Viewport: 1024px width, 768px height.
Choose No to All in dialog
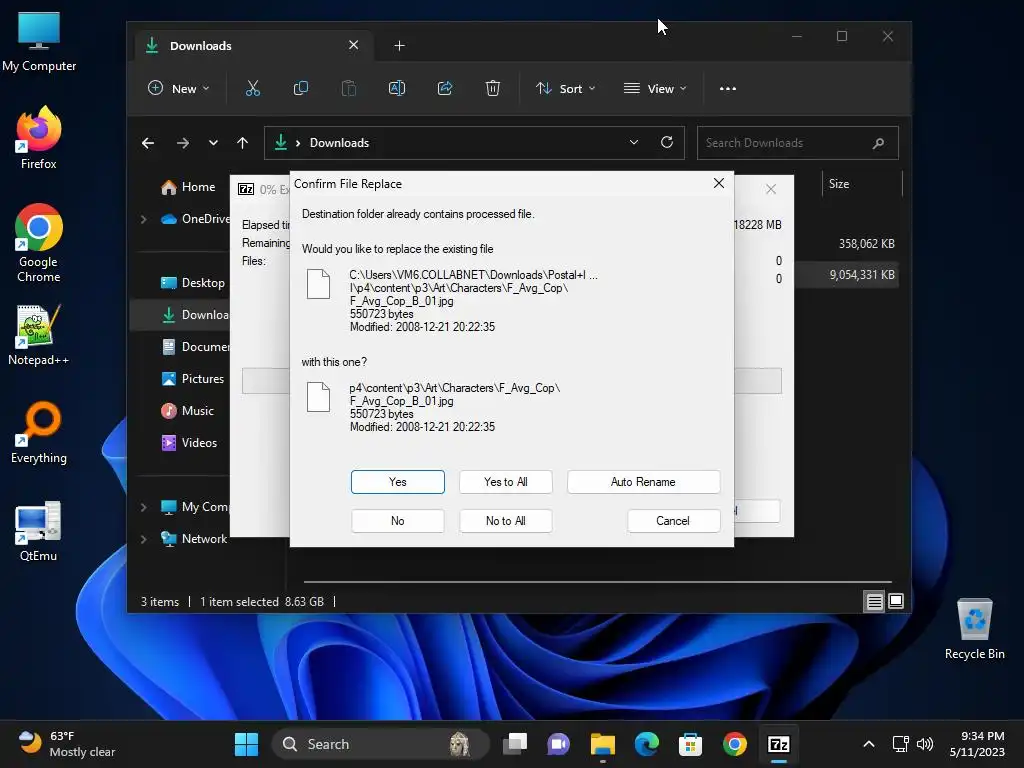coord(505,520)
